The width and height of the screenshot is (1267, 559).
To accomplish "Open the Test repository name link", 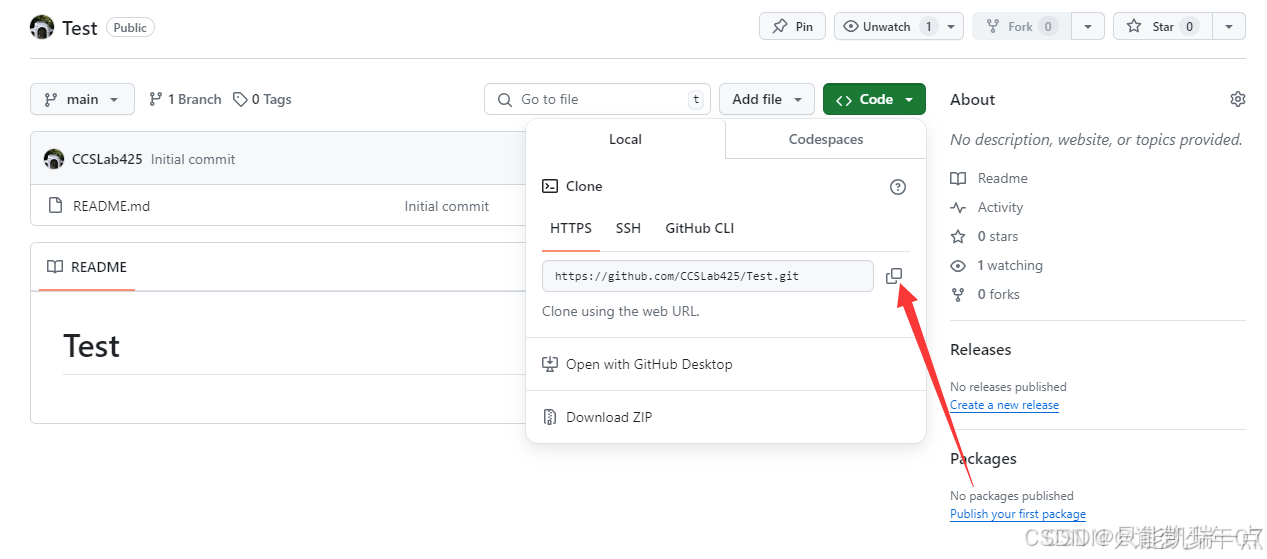I will [80, 28].
